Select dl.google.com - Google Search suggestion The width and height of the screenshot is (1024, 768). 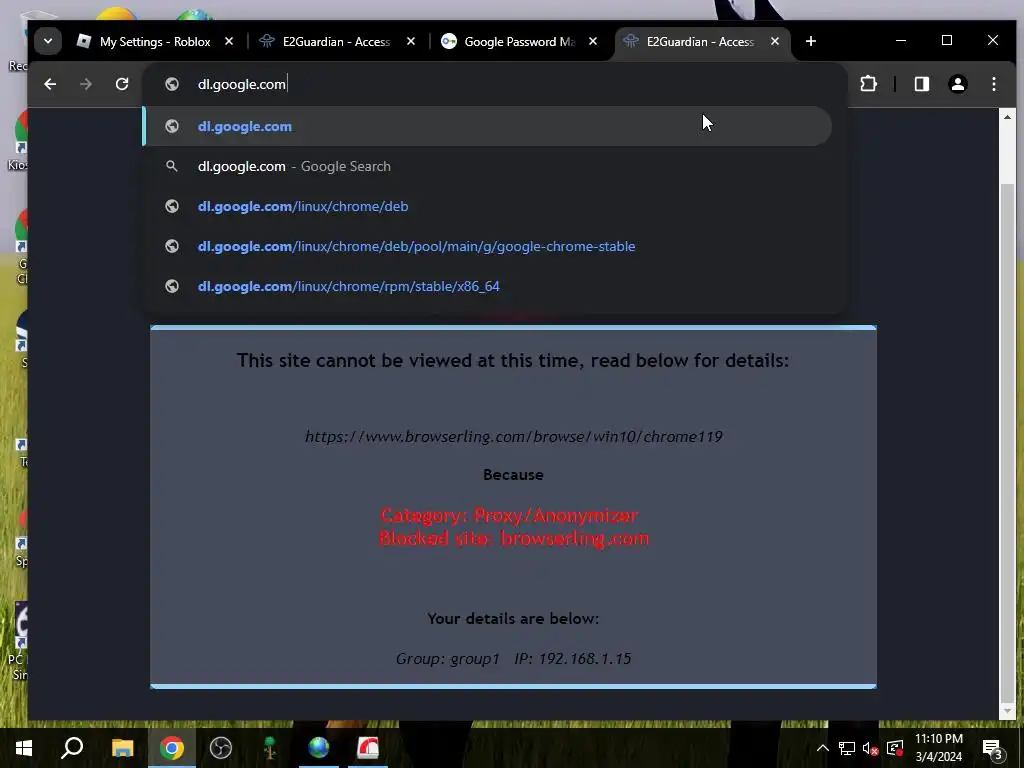coord(487,166)
